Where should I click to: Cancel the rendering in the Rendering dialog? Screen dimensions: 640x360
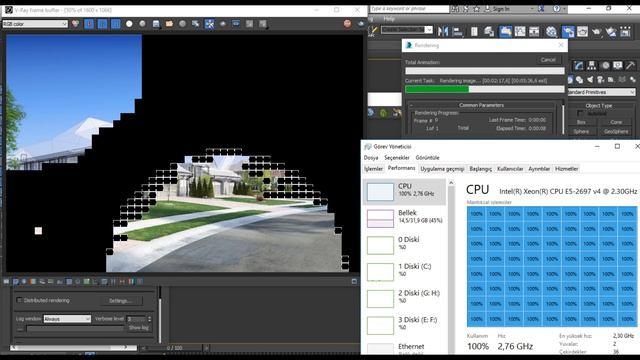(x=548, y=60)
